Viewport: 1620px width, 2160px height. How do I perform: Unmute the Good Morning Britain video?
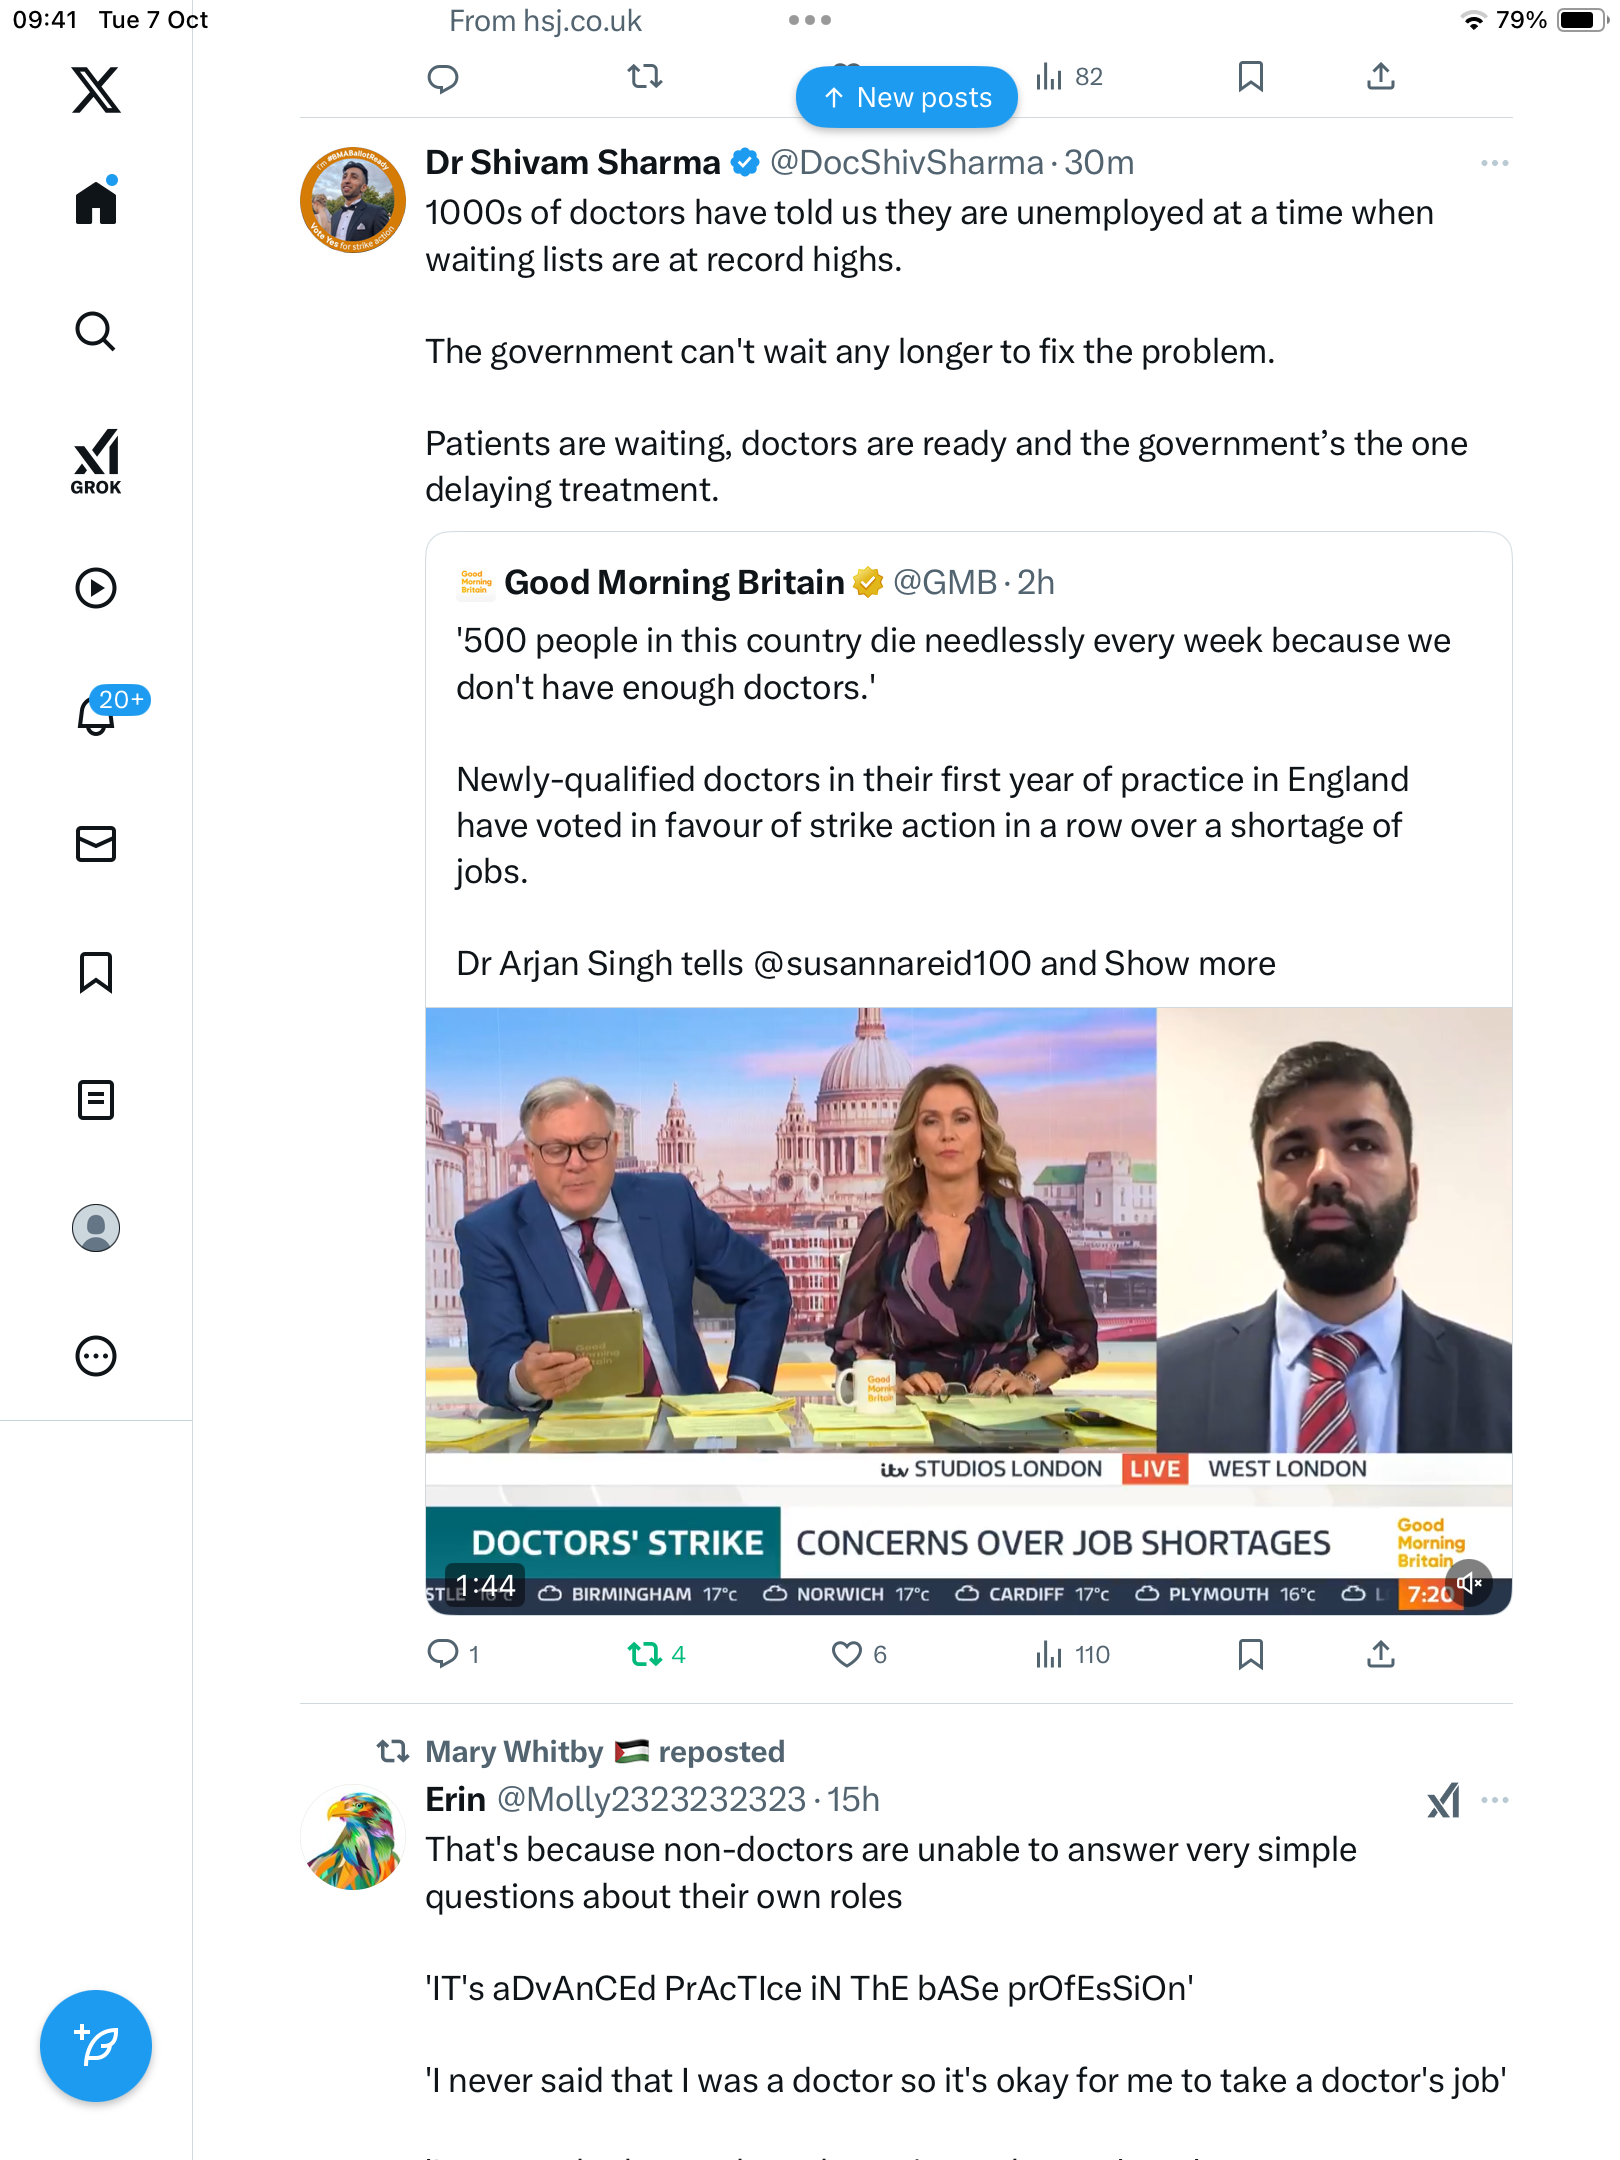(1468, 1583)
